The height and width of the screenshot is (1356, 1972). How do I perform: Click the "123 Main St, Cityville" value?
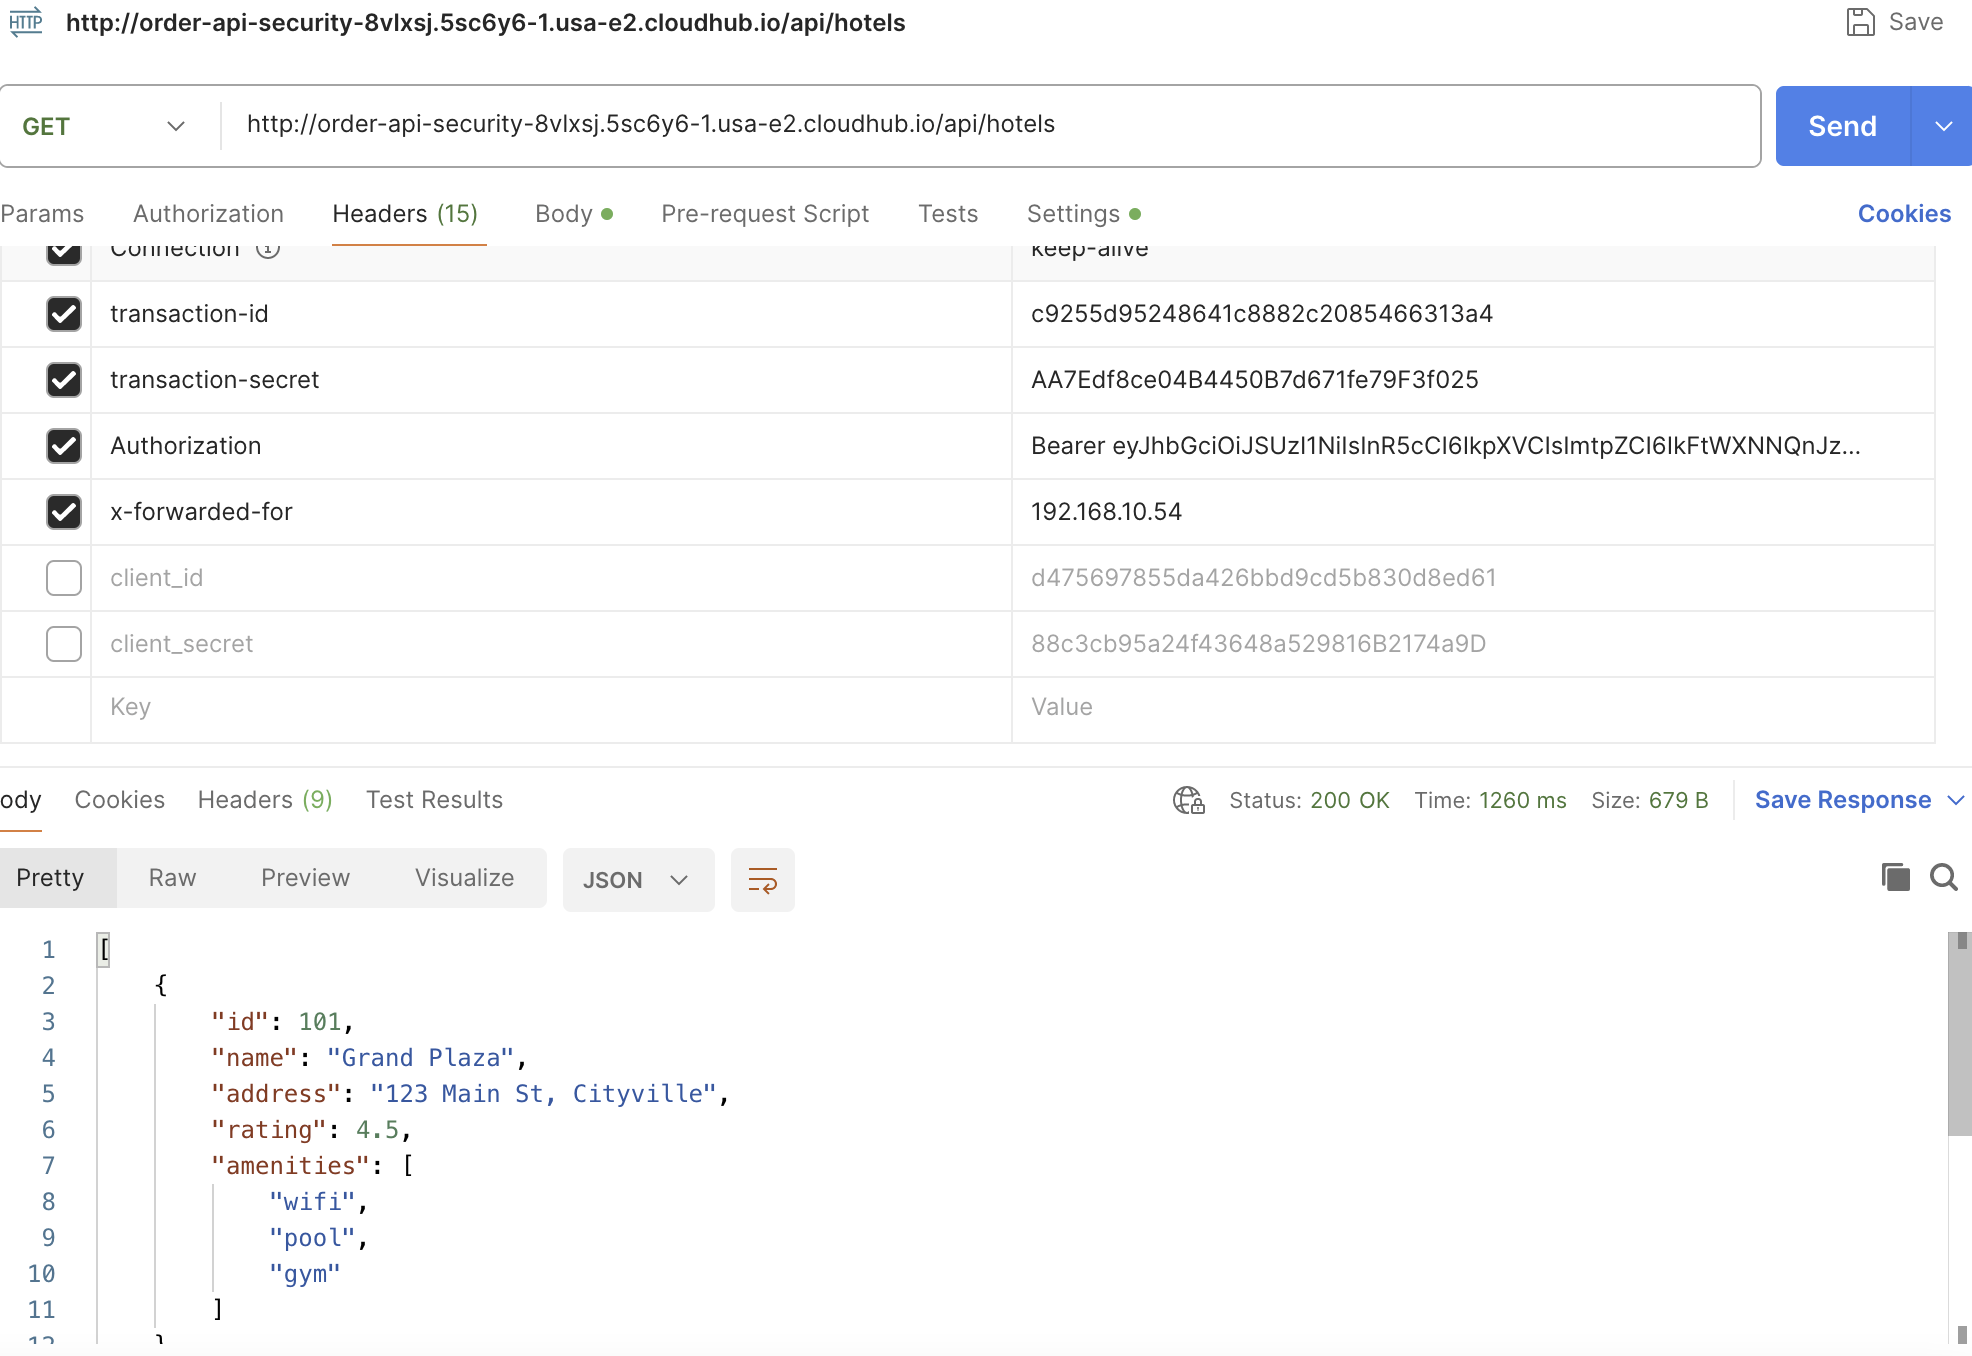click(544, 1094)
